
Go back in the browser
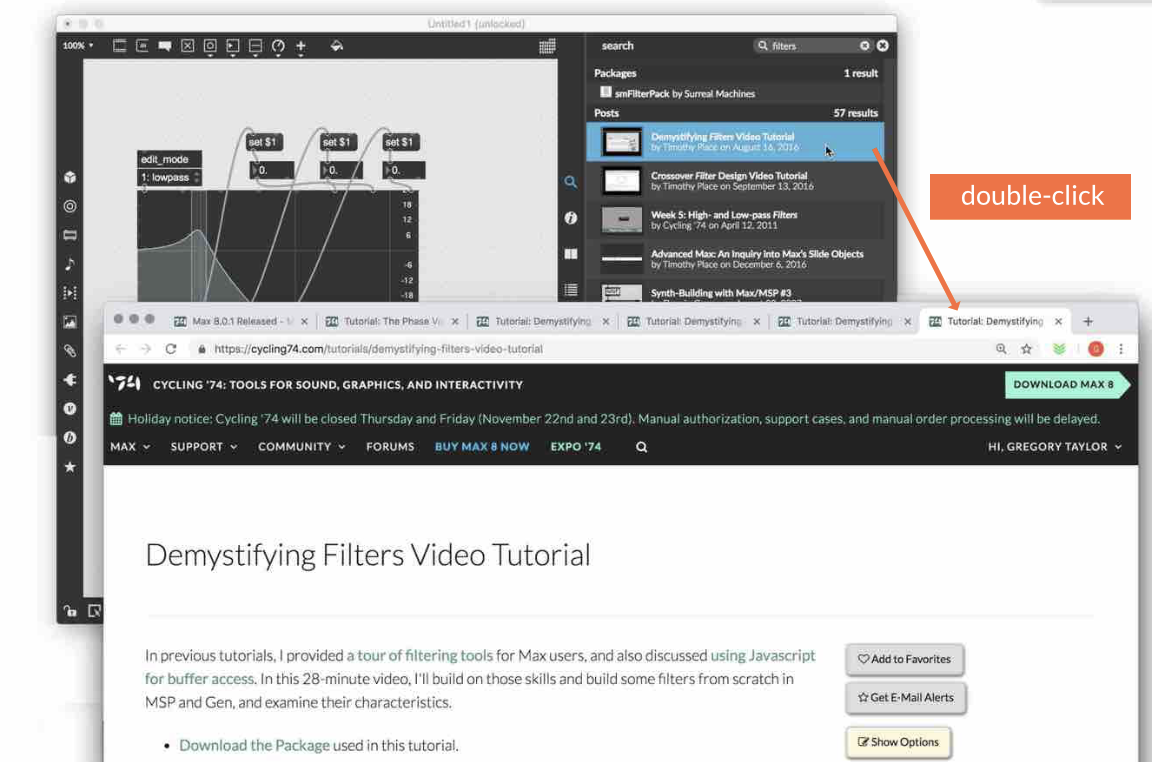tap(120, 349)
